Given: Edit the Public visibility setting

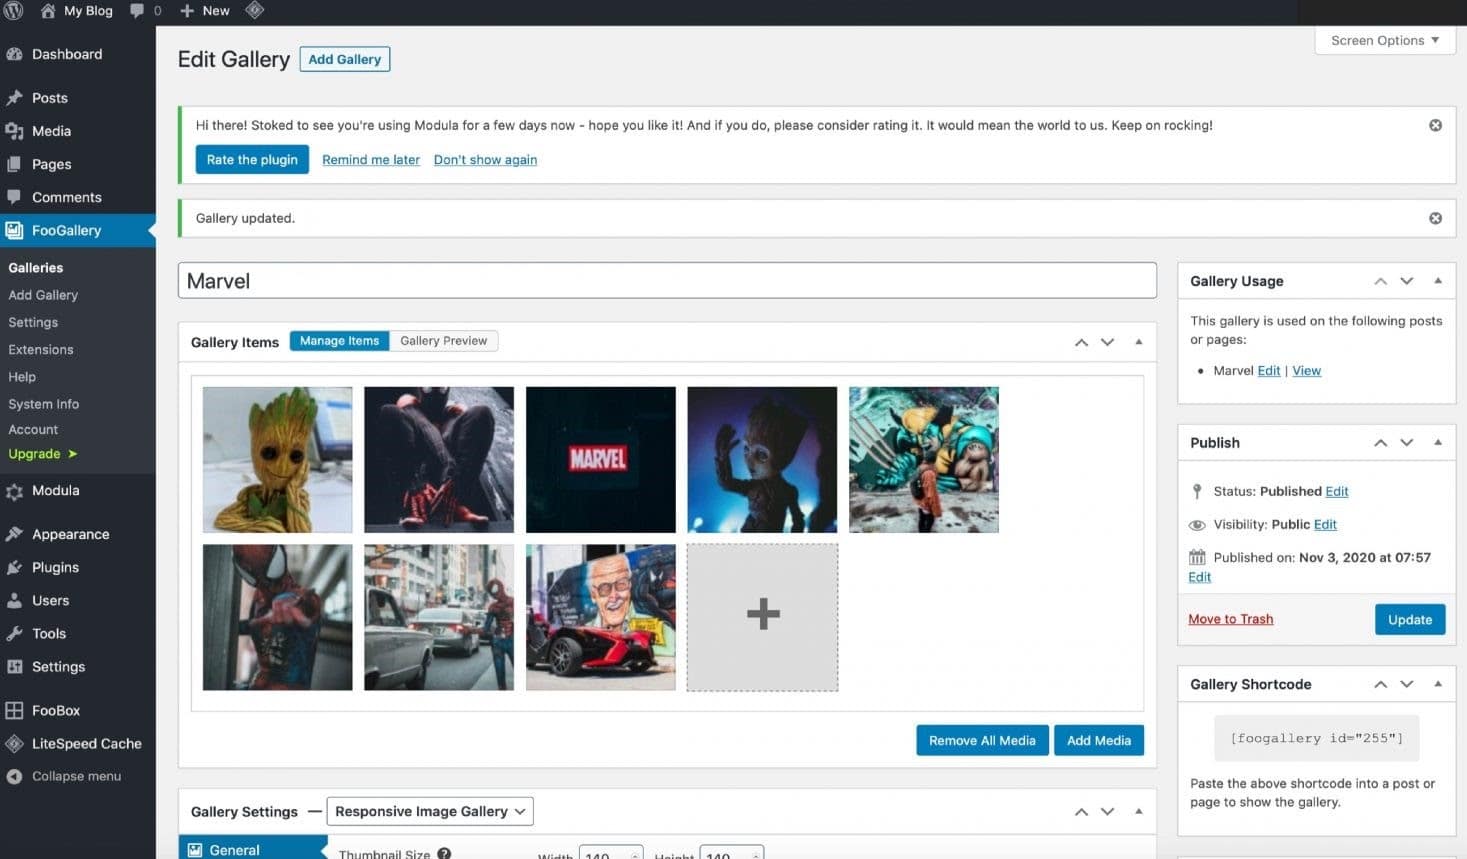Looking at the screenshot, I should pos(1325,524).
